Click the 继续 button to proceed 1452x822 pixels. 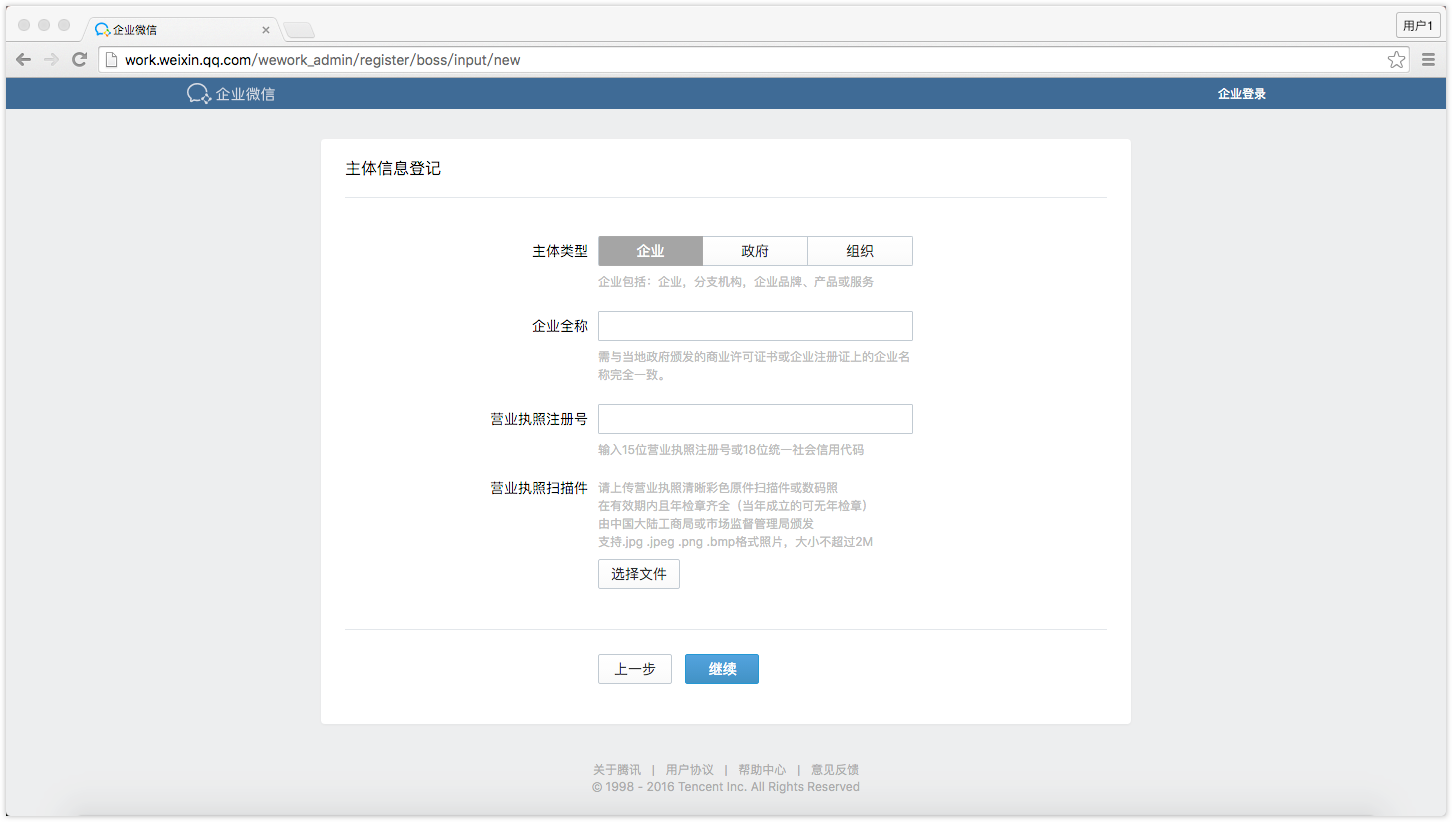[721, 668]
